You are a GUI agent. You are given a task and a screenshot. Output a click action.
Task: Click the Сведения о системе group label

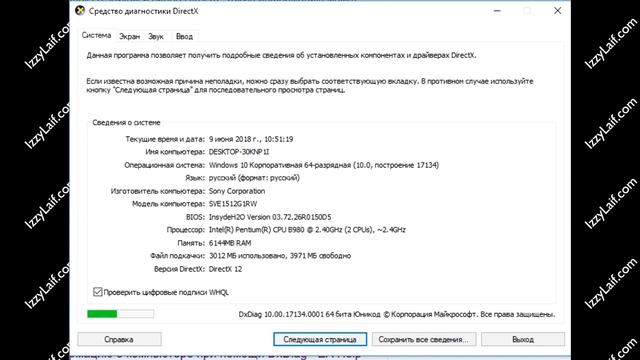(126, 122)
